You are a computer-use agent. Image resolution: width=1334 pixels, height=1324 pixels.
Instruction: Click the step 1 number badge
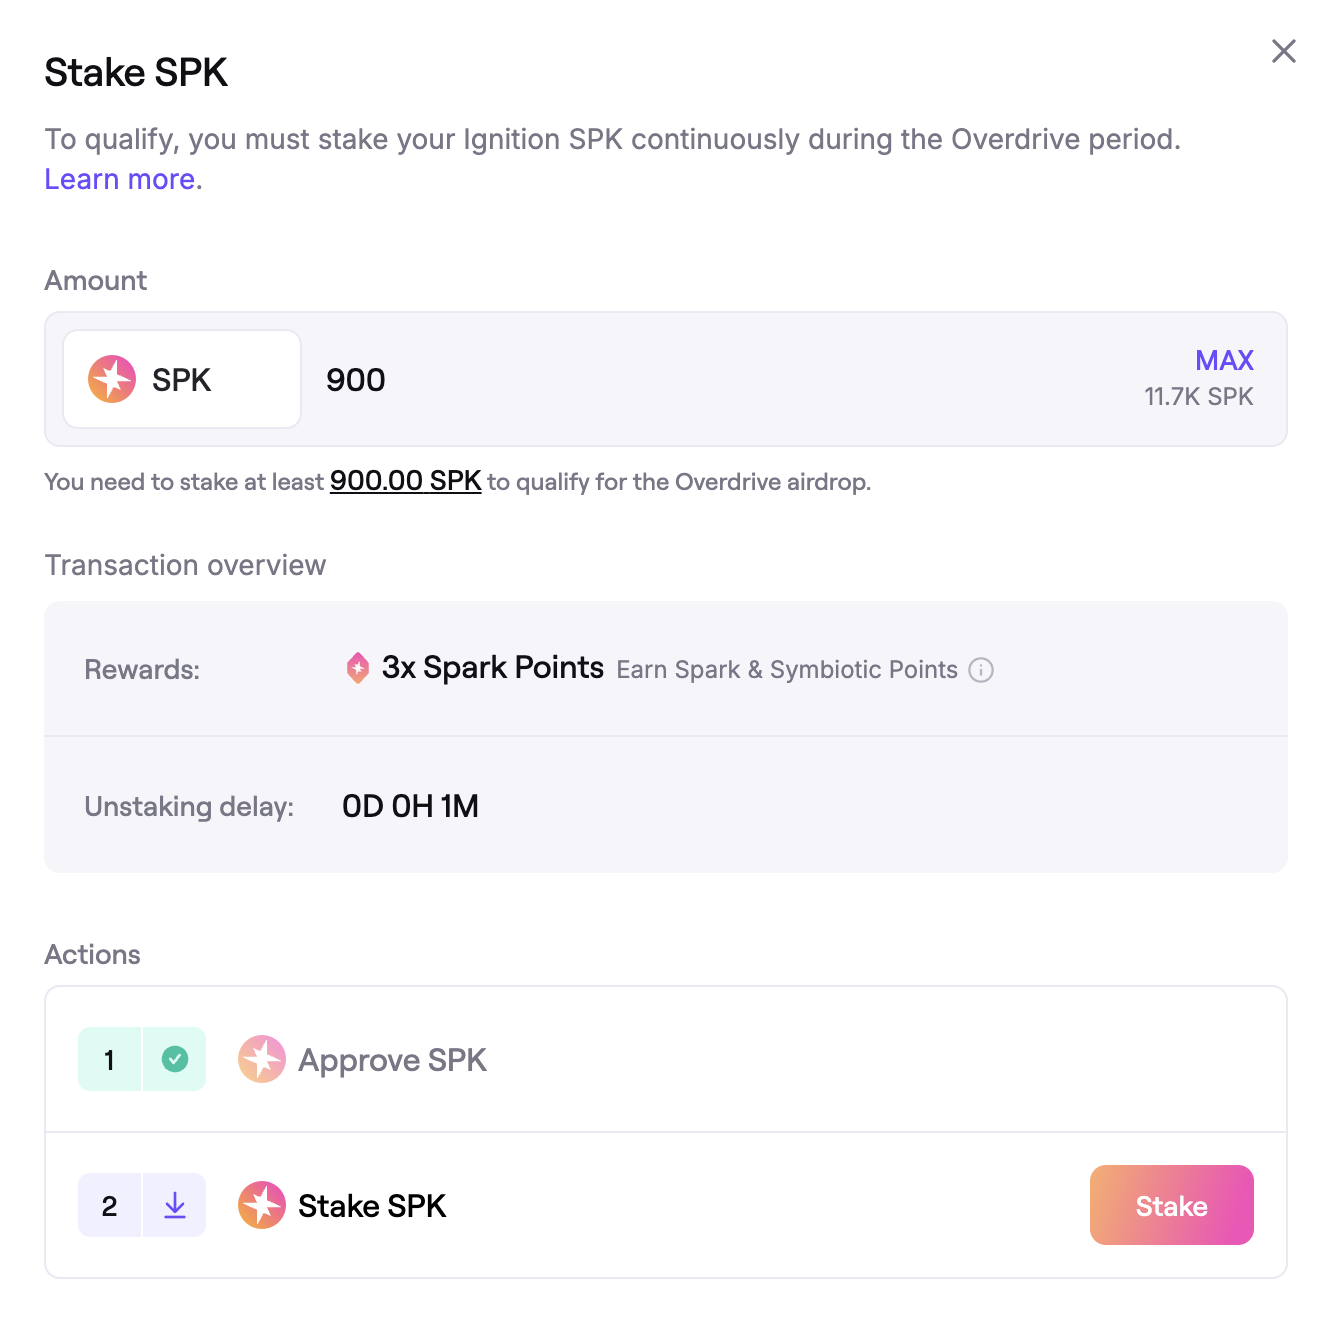pos(109,1059)
